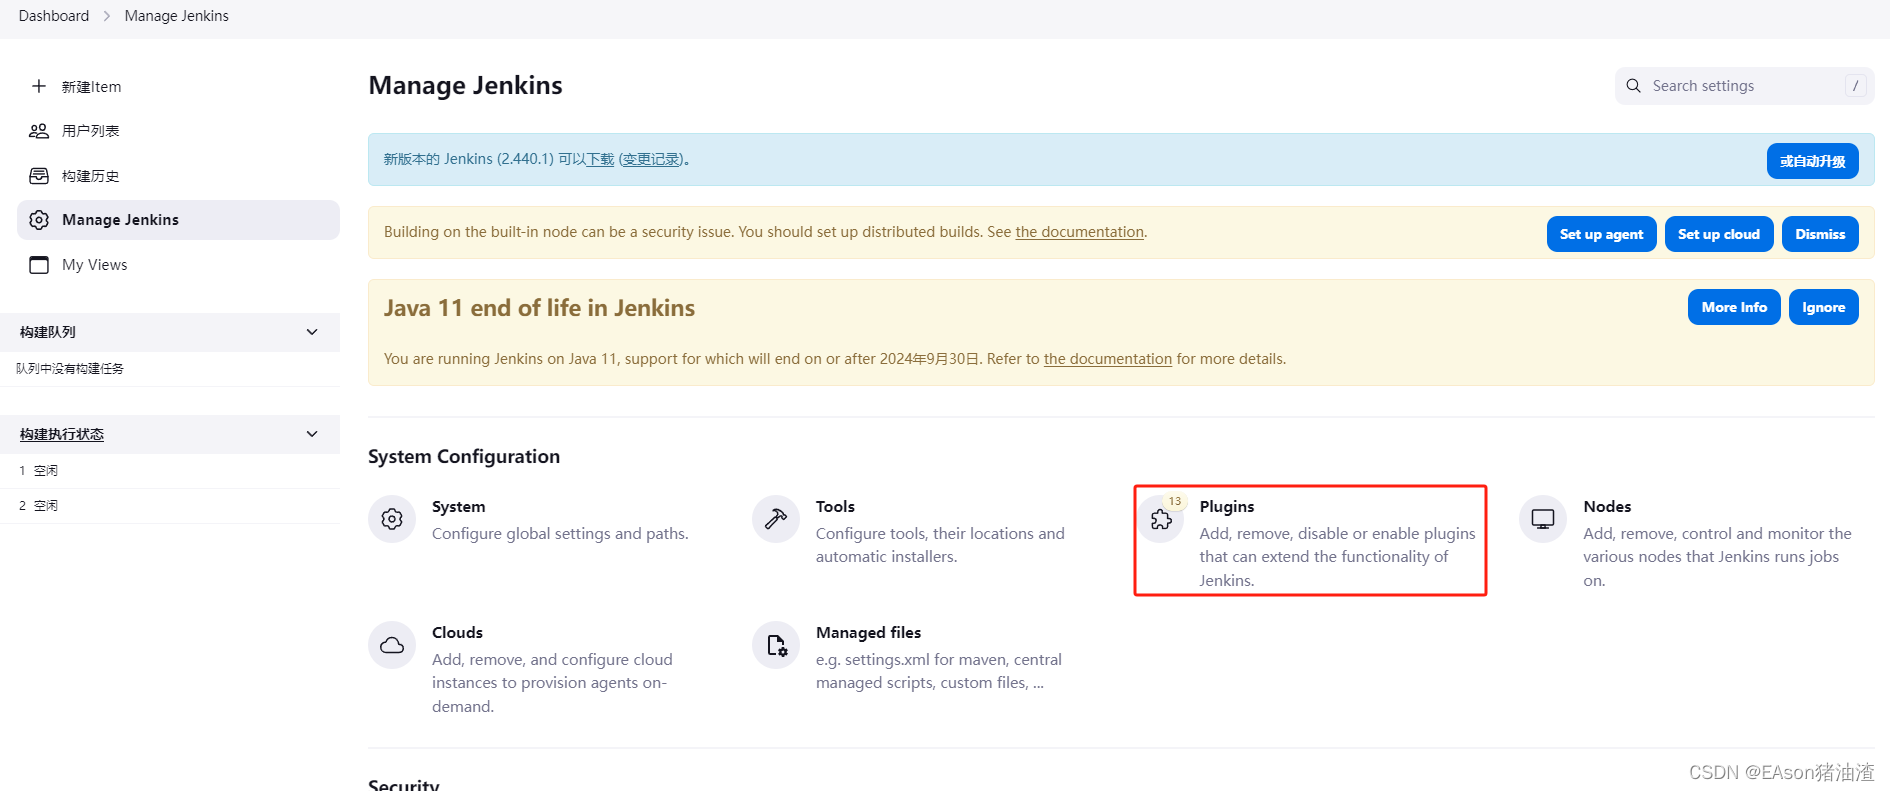The image size is (1890, 791).
Task: Click the users icon beside 用户列表
Action: pos(39,131)
